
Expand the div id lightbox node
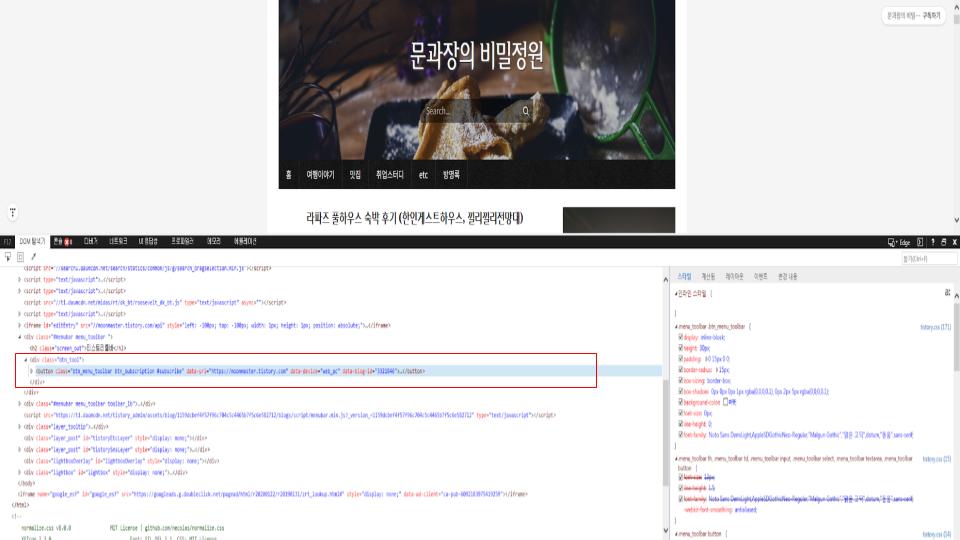(20, 473)
